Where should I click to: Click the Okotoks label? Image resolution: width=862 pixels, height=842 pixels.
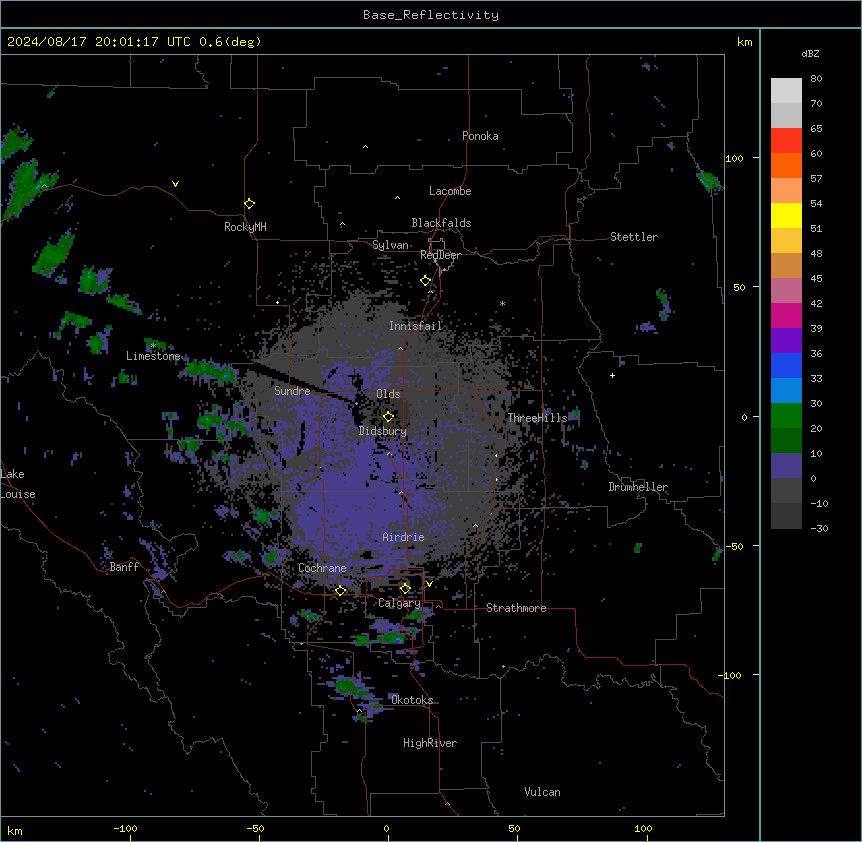(x=412, y=700)
